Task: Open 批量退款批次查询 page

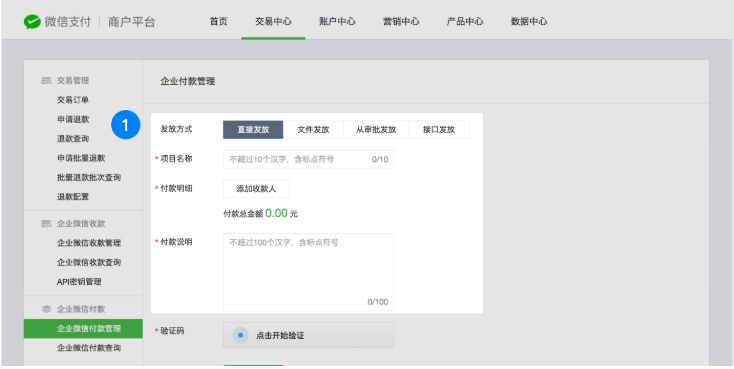Action: point(89,177)
